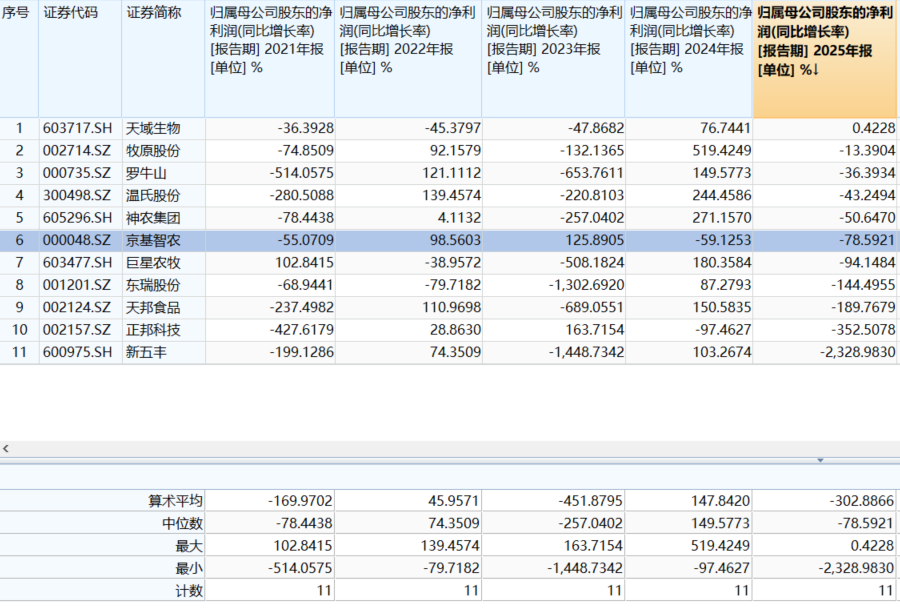Select stock name 温氏股份
Viewport: 900px width, 610px height.
click(x=153, y=195)
